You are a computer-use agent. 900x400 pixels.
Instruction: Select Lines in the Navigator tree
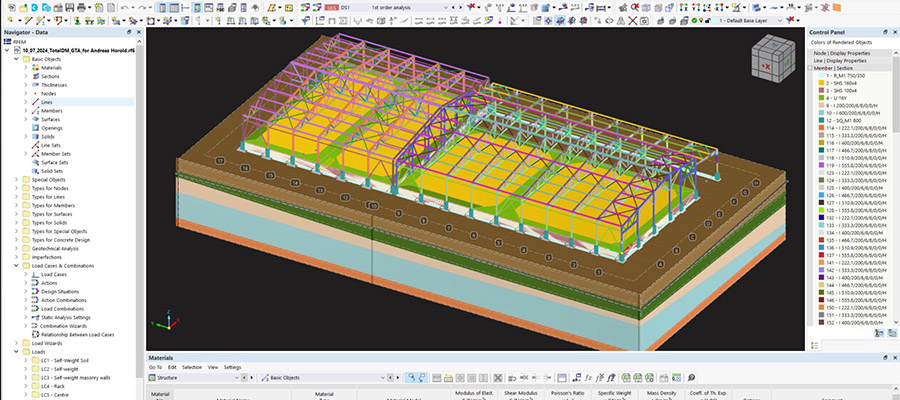tap(47, 102)
